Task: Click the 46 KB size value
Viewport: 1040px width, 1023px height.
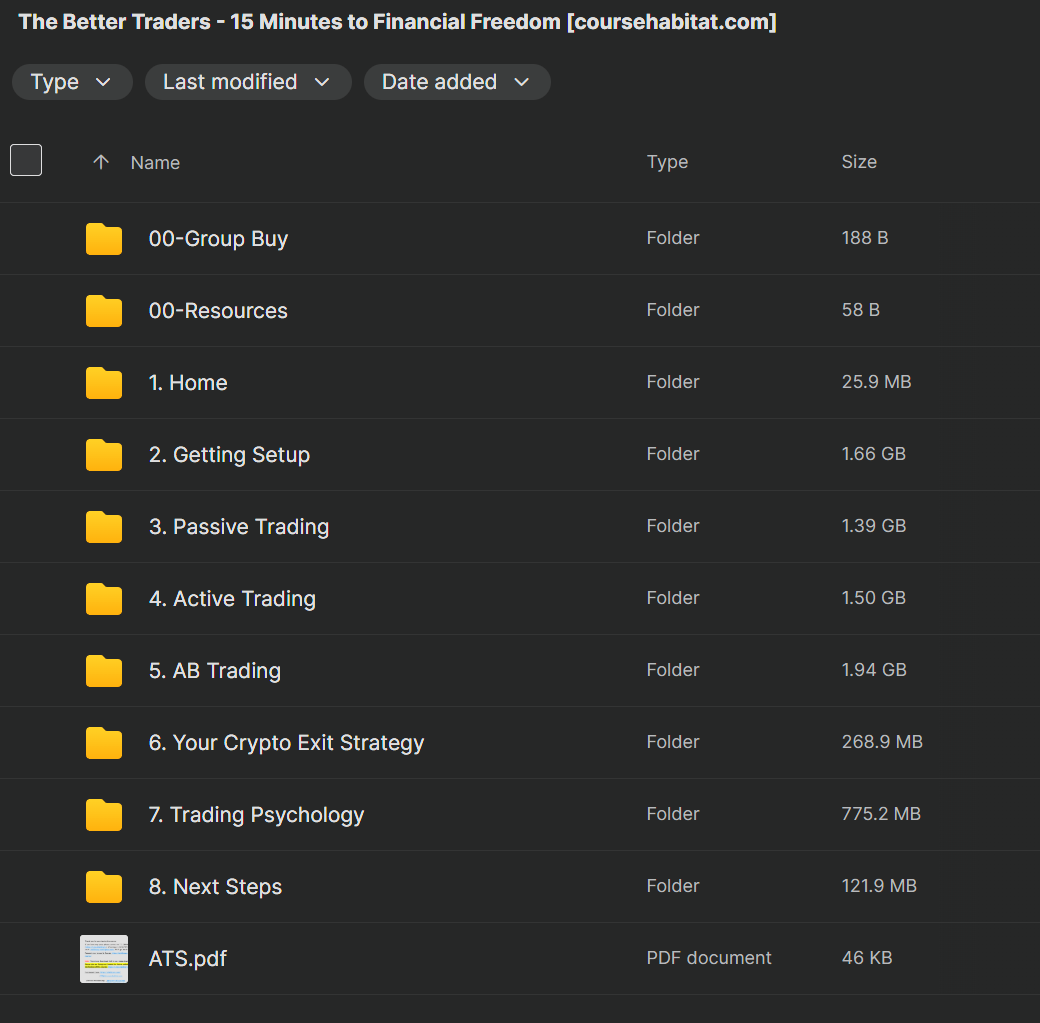Action: click(867, 957)
